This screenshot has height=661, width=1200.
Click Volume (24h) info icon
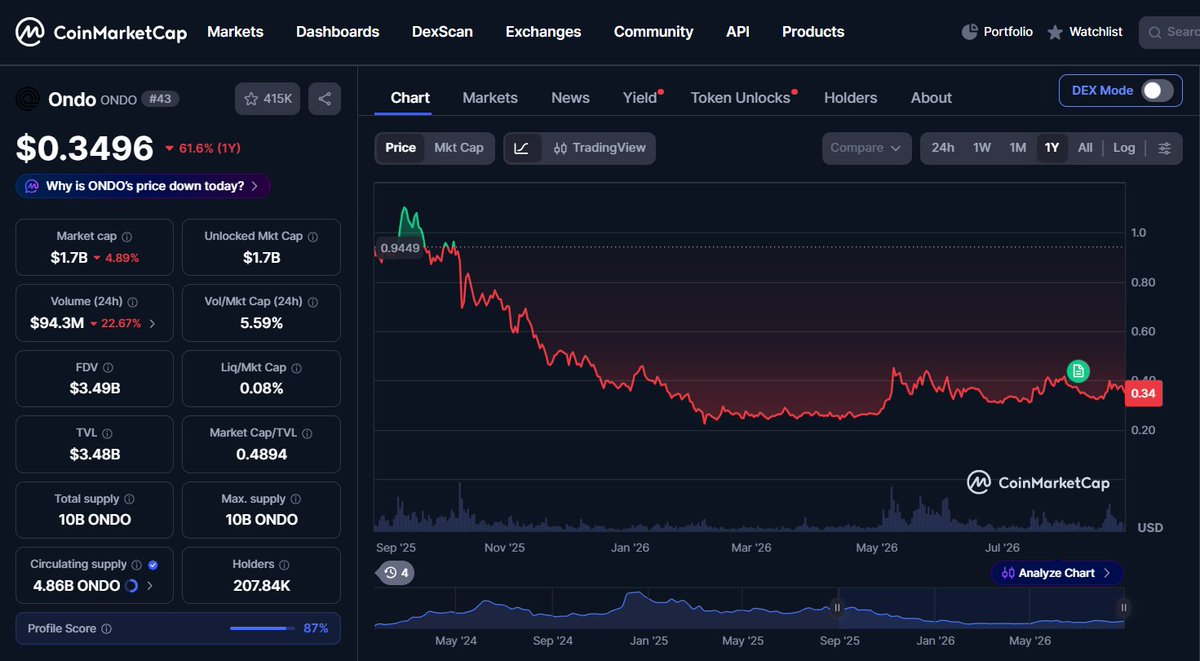(x=133, y=302)
